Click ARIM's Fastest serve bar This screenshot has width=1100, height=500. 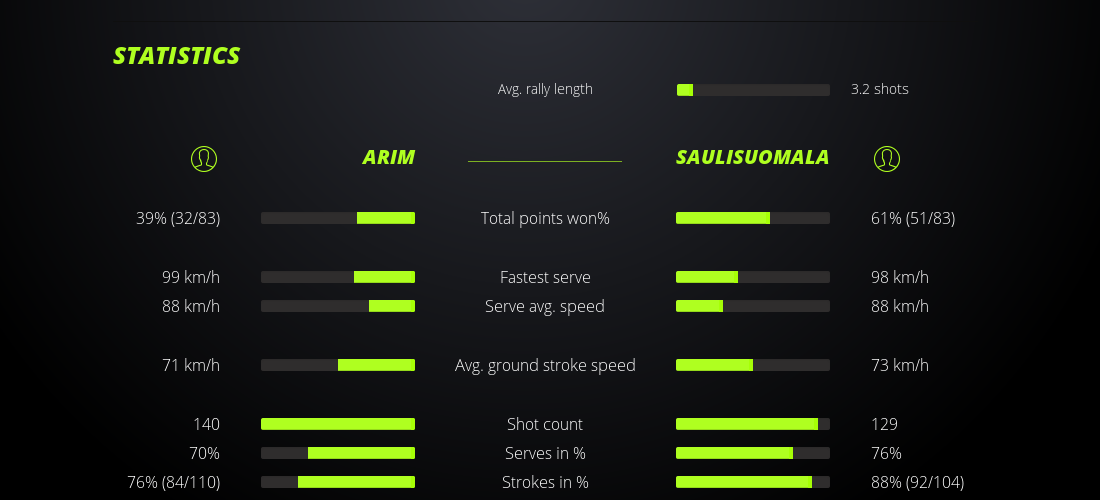(x=338, y=277)
